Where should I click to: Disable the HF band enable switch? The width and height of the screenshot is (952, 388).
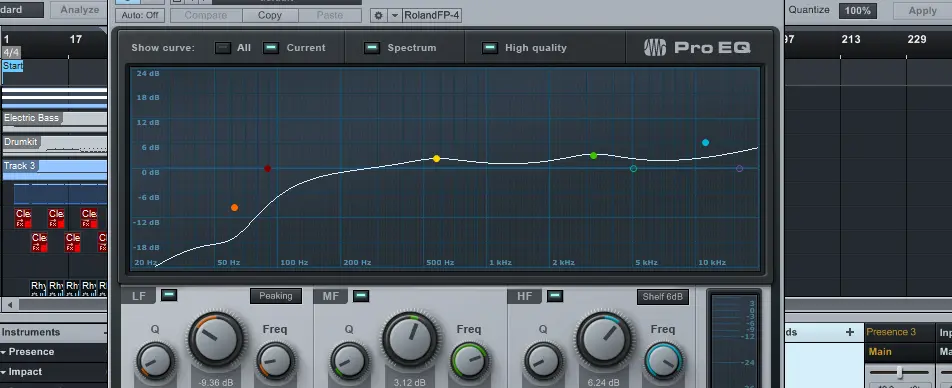pos(555,296)
